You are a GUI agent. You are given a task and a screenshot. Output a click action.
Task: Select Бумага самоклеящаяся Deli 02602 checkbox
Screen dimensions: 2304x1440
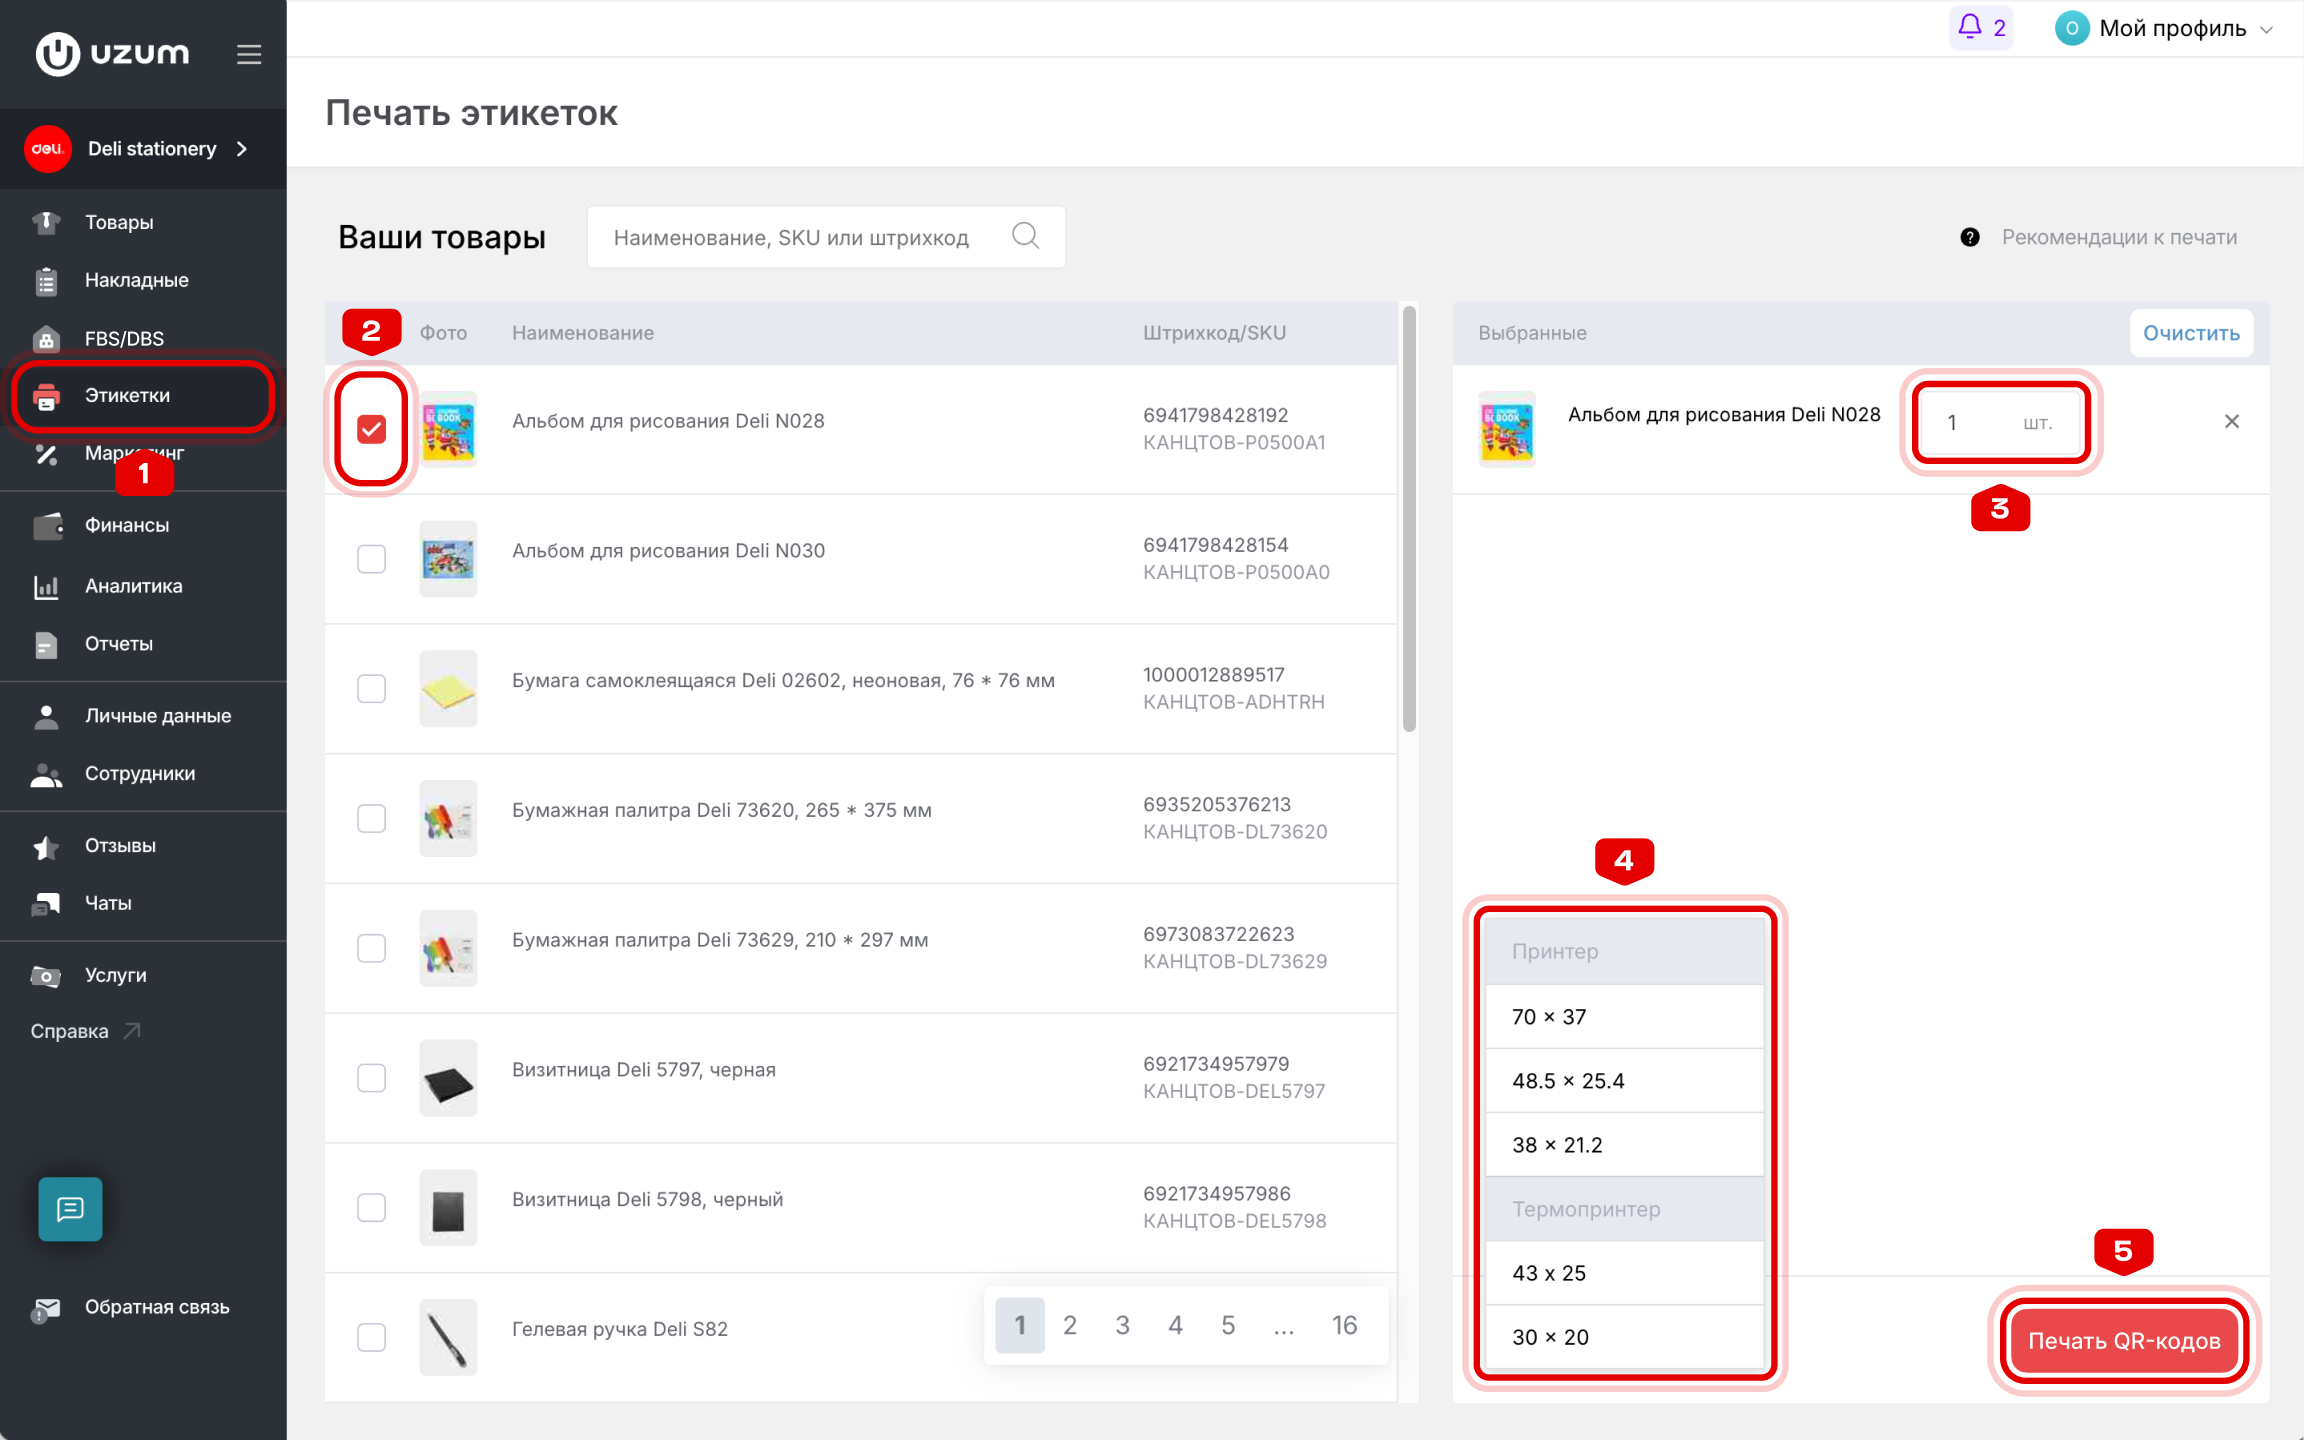(x=371, y=689)
